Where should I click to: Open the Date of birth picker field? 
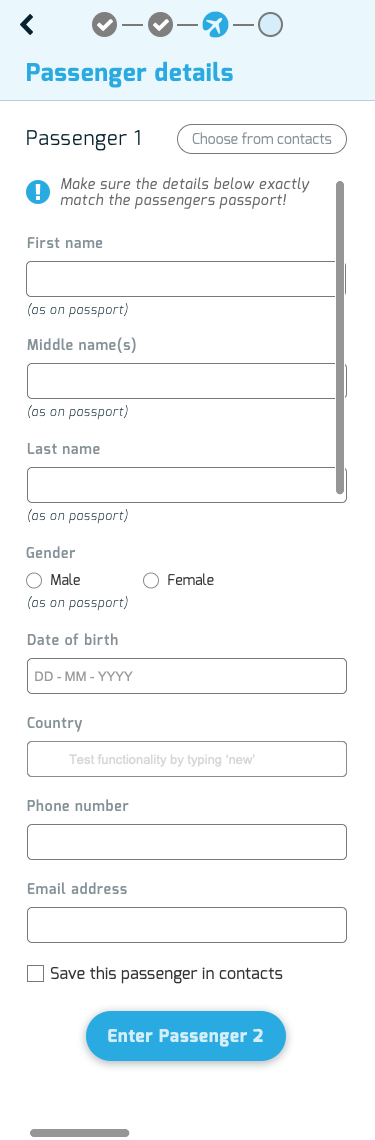(x=187, y=676)
